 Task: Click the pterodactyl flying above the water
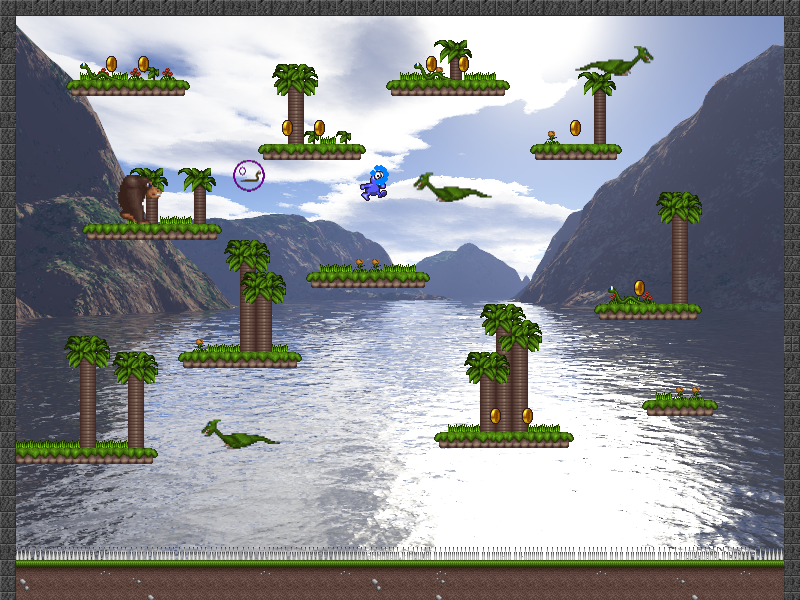238,435
